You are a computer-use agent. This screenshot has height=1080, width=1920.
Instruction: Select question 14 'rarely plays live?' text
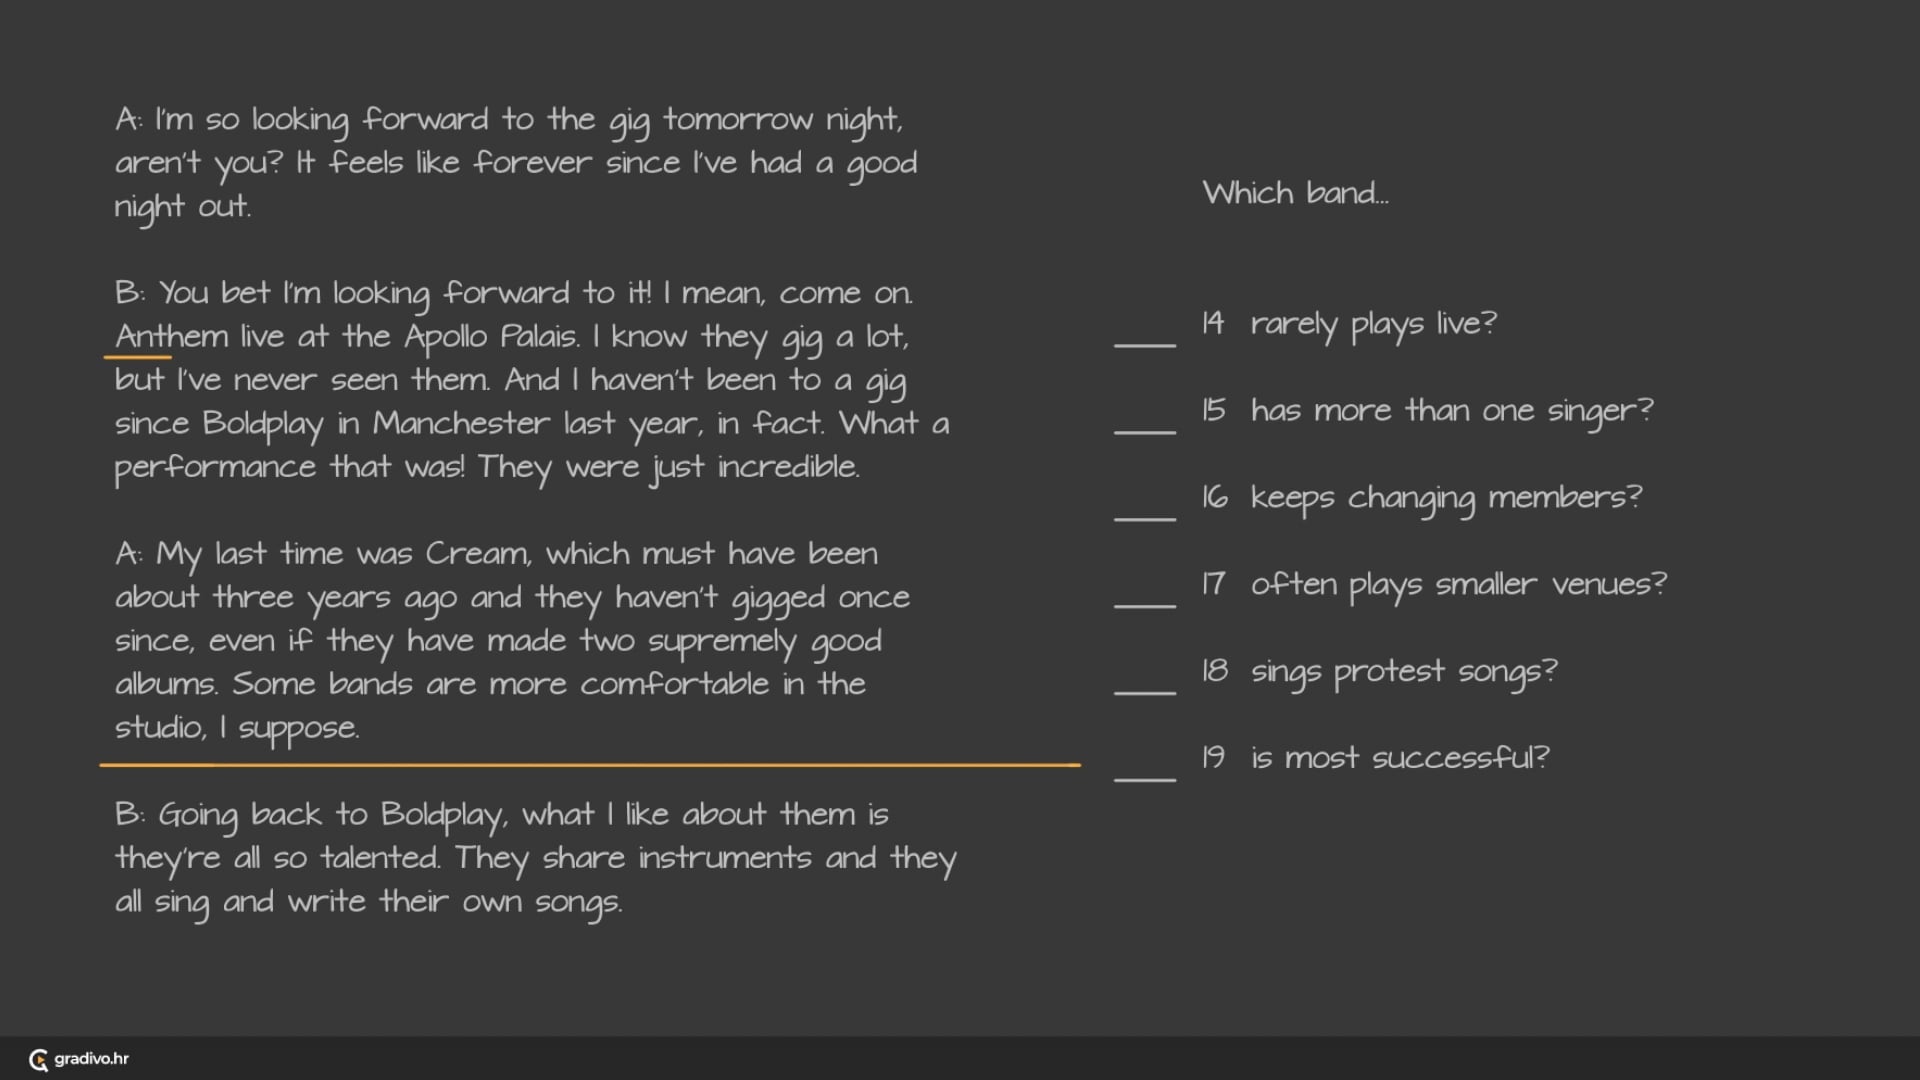click(x=1373, y=324)
